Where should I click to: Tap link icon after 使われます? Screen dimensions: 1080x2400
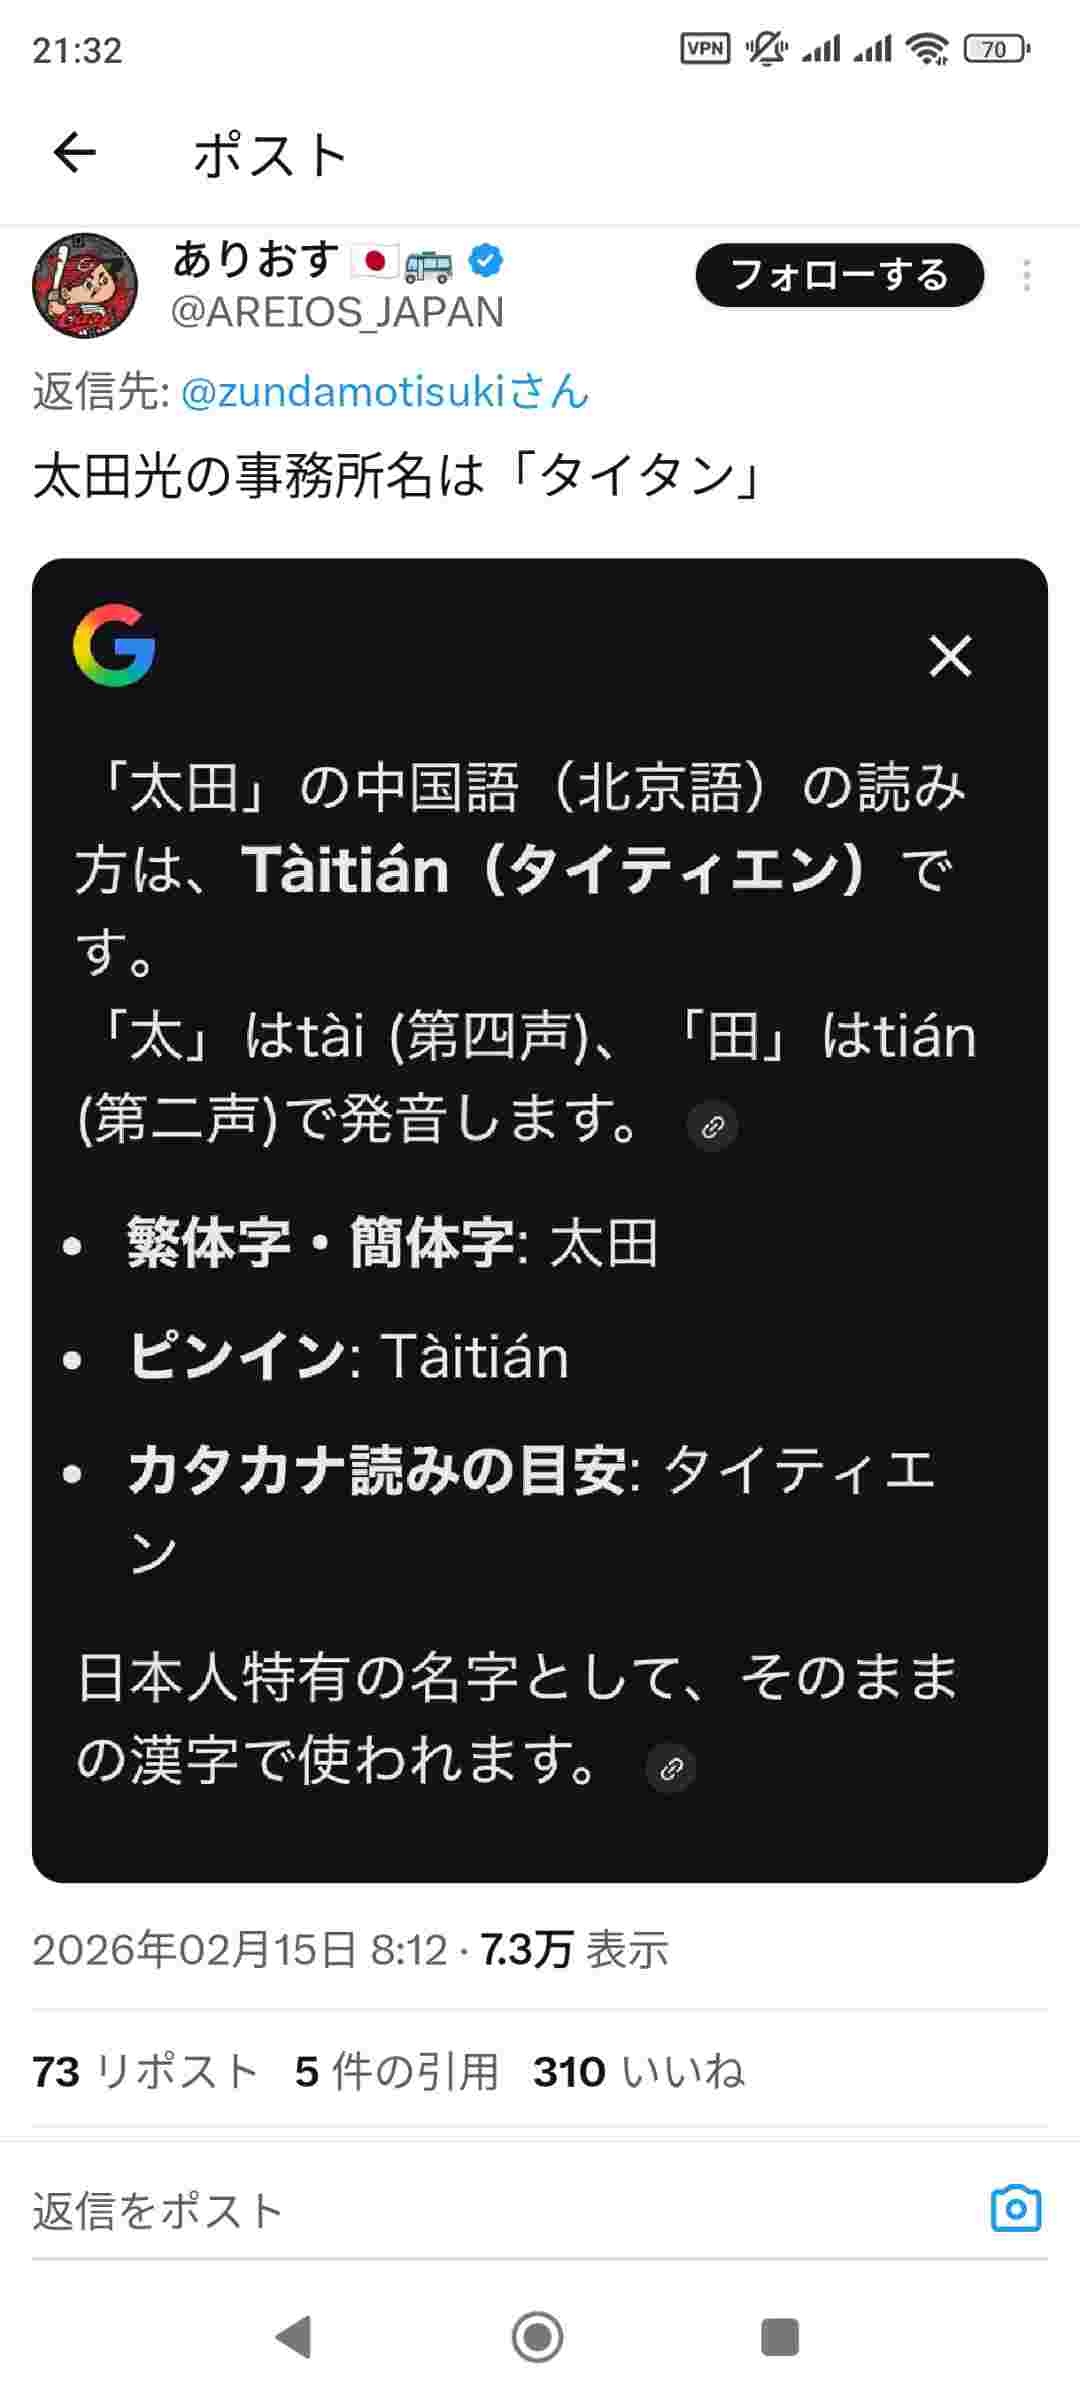tap(671, 1768)
